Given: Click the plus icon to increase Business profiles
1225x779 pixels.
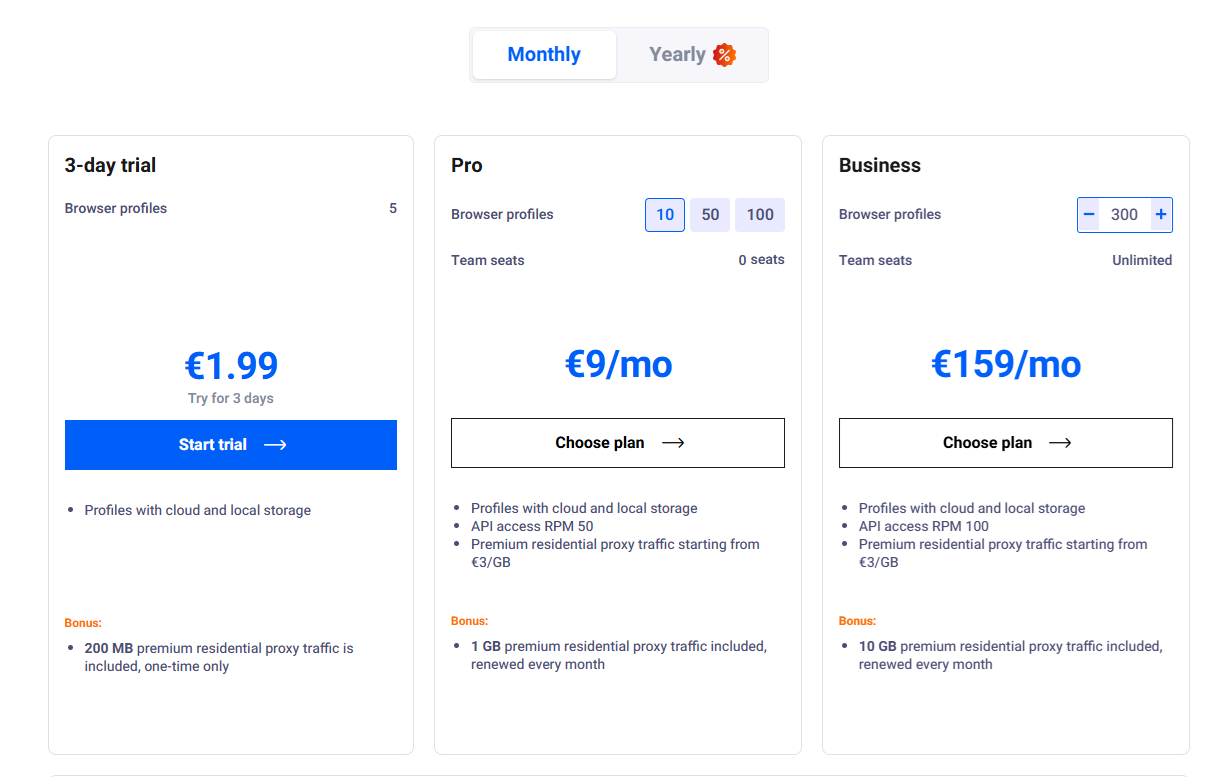Looking at the screenshot, I should (x=1161, y=214).
